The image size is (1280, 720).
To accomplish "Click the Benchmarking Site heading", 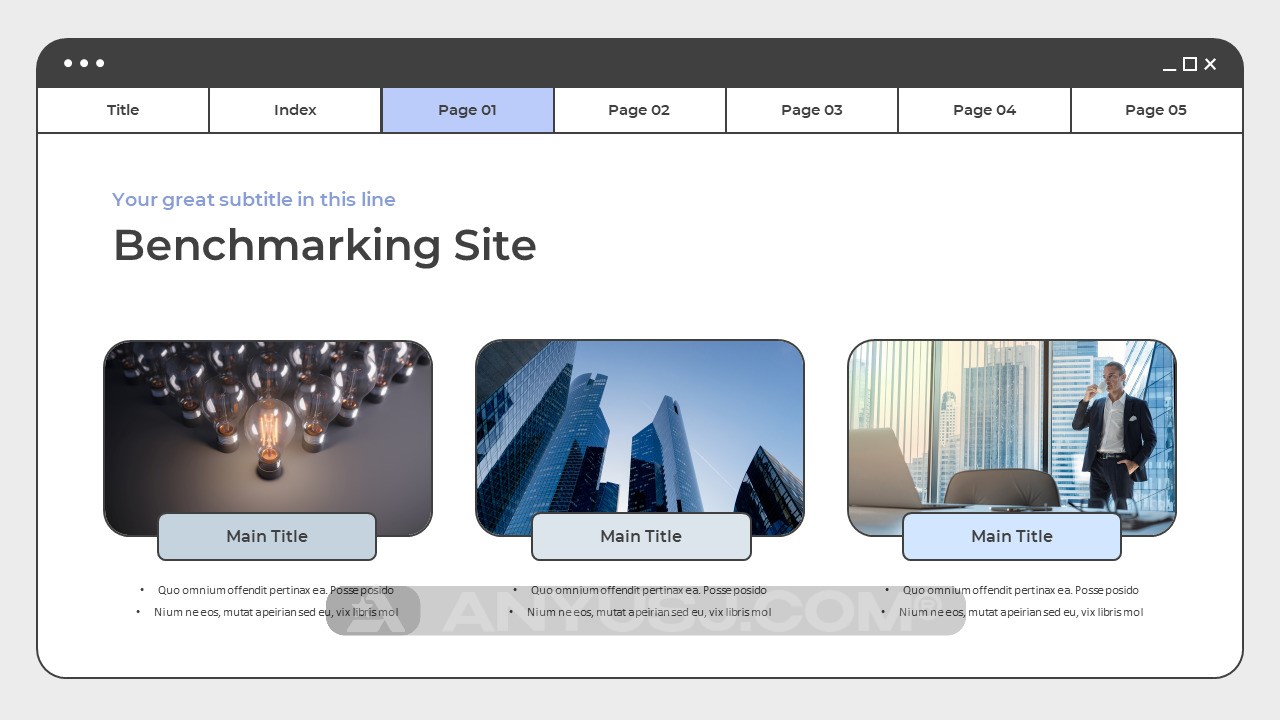I will point(325,245).
